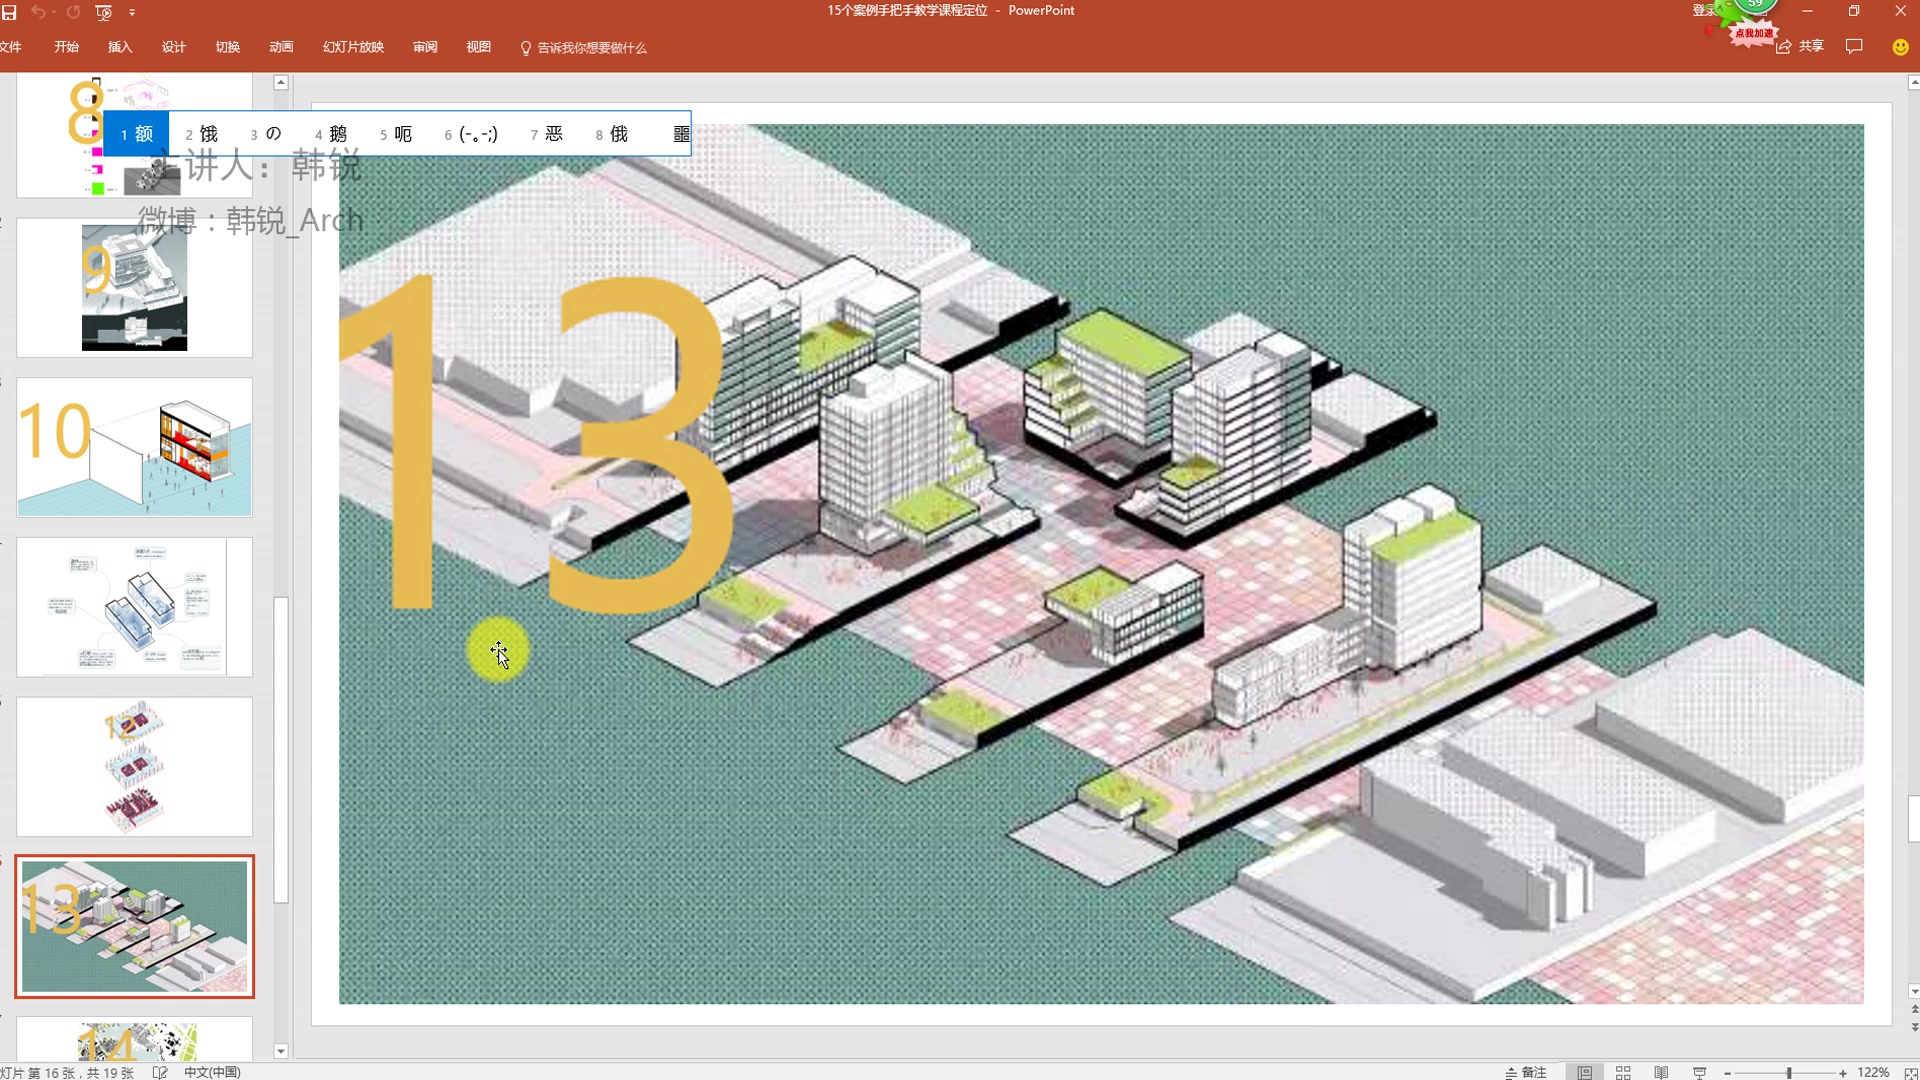Viewport: 1920px width, 1080px height.
Task: Click the 点我加速 accelerator badge
Action: 1754,33
